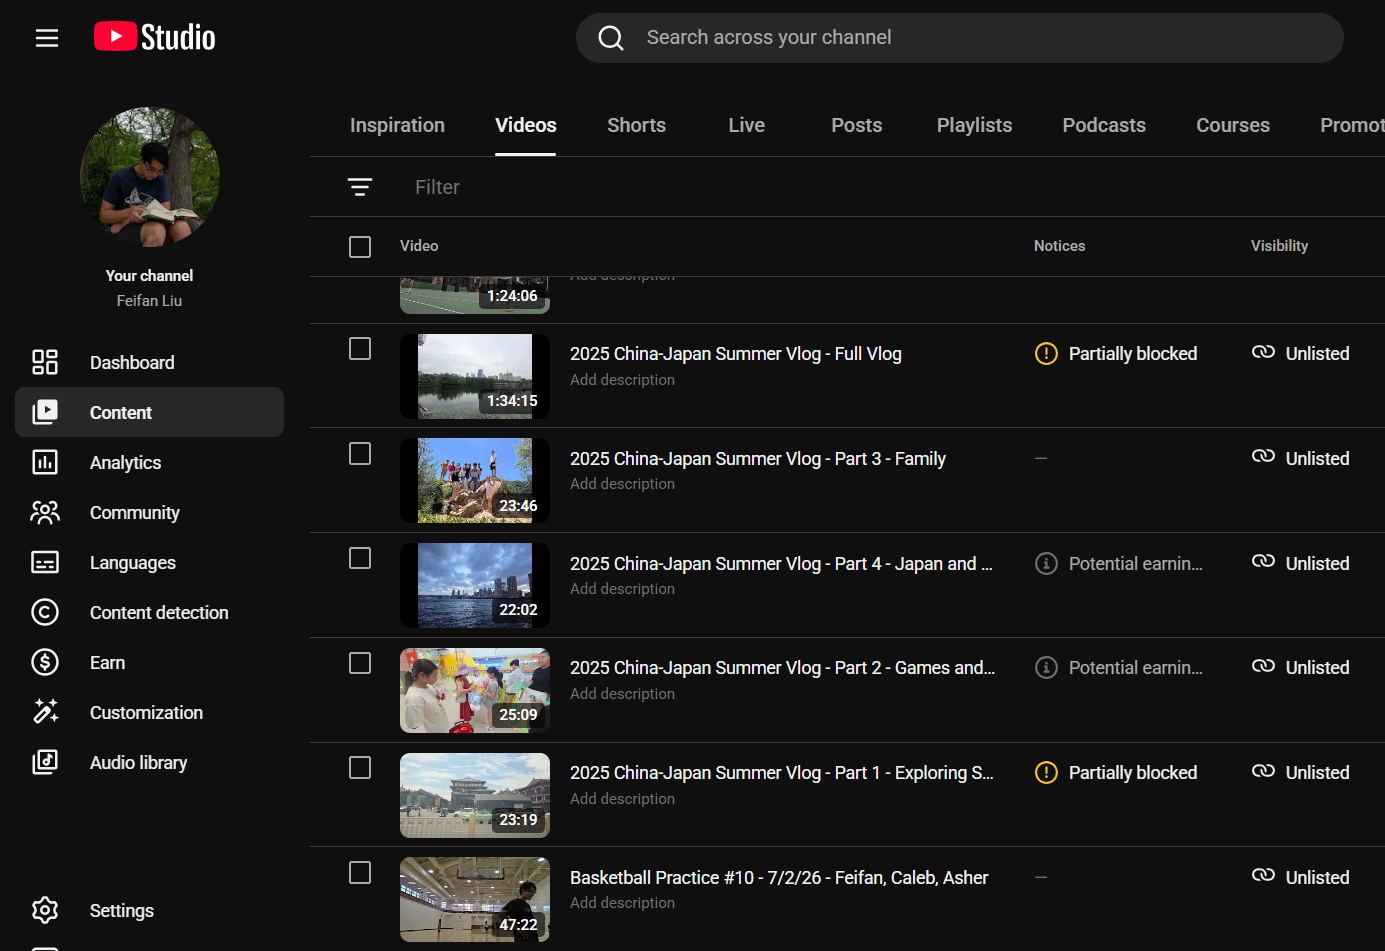Open the Inspiration tab
The width and height of the screenshot is (1385, 951).
(397, 125)
